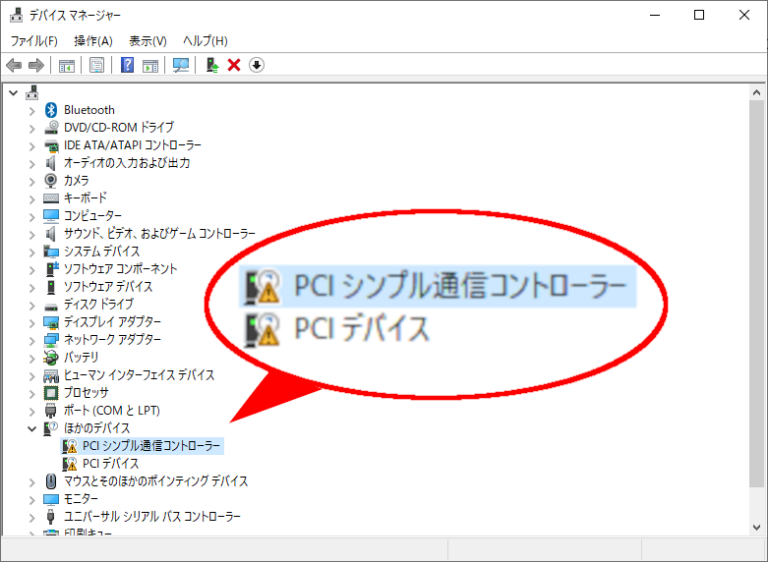Select DVD/CD-ROM ドライブ label
768x562 pixels.
(x=119, y=127)
